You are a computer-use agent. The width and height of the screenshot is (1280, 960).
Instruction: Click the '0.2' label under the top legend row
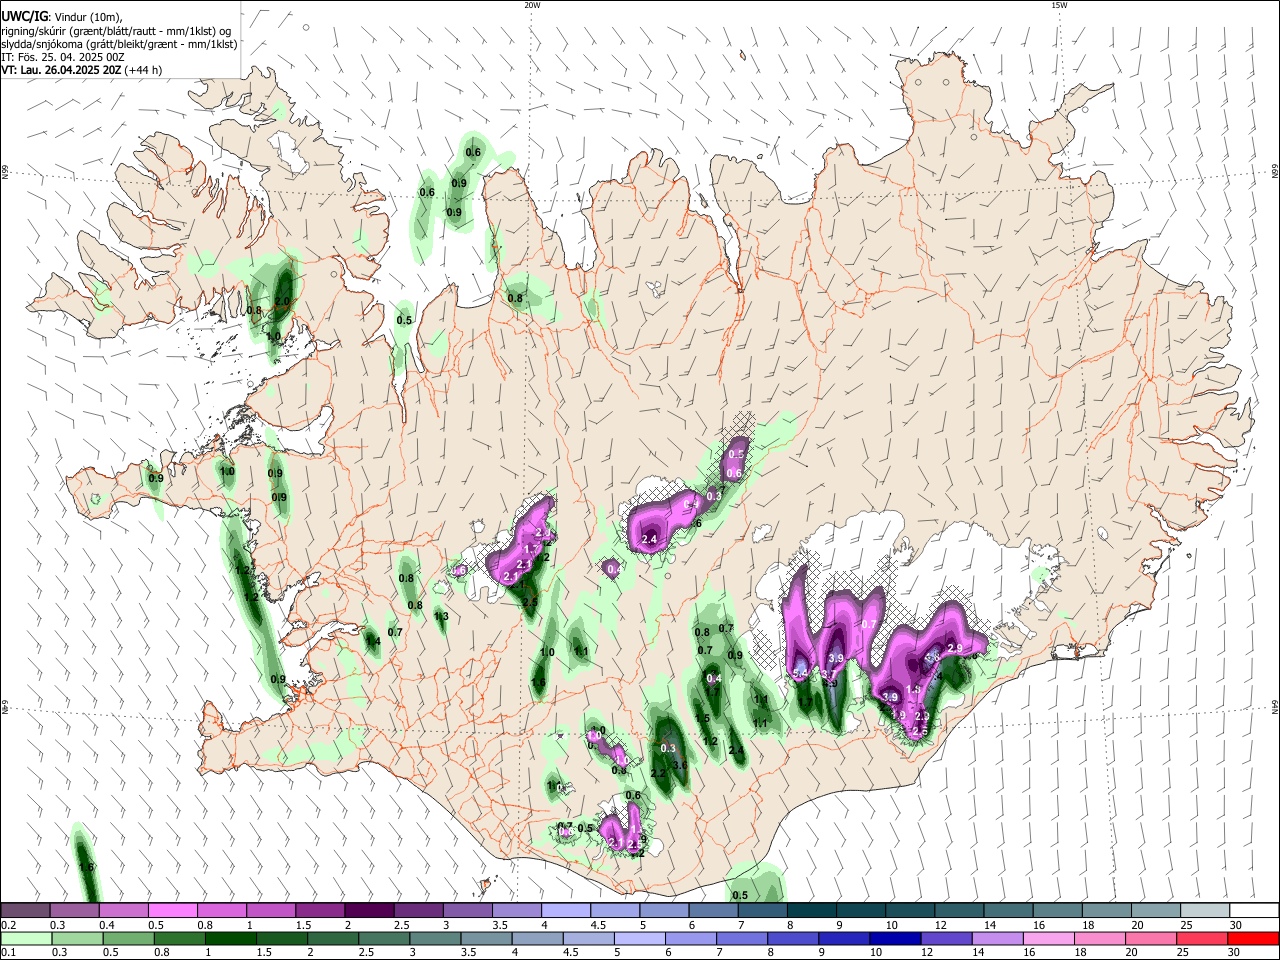(7, 925)
